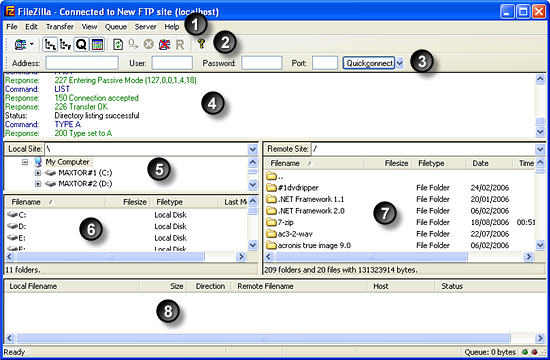
Task: Open the Queue menu
Action: click(116, 27)
